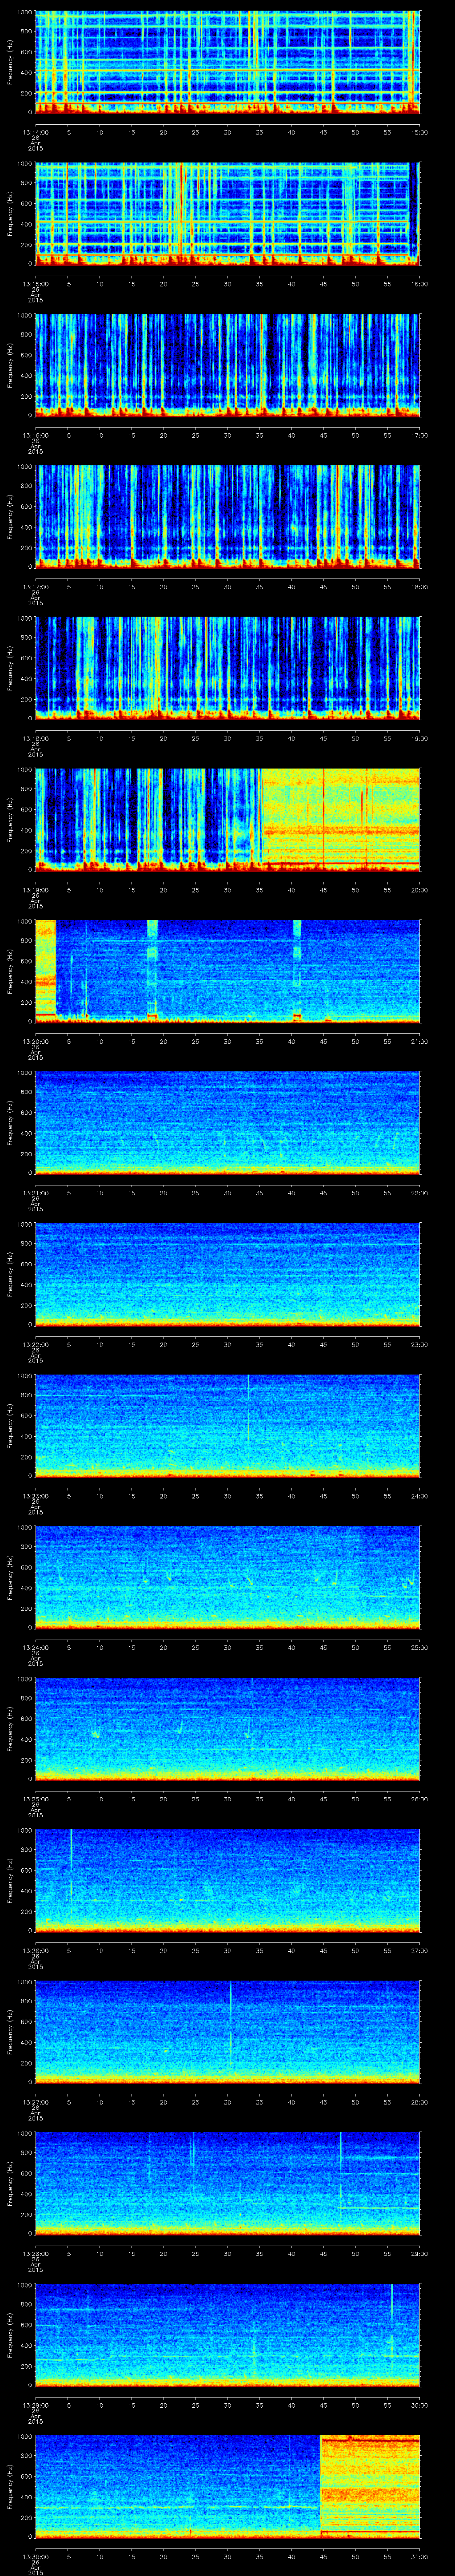This screenshot has height=2576, width=455.
Task: Select the '13:18:00' time axis label
Action: pos(35,737)
